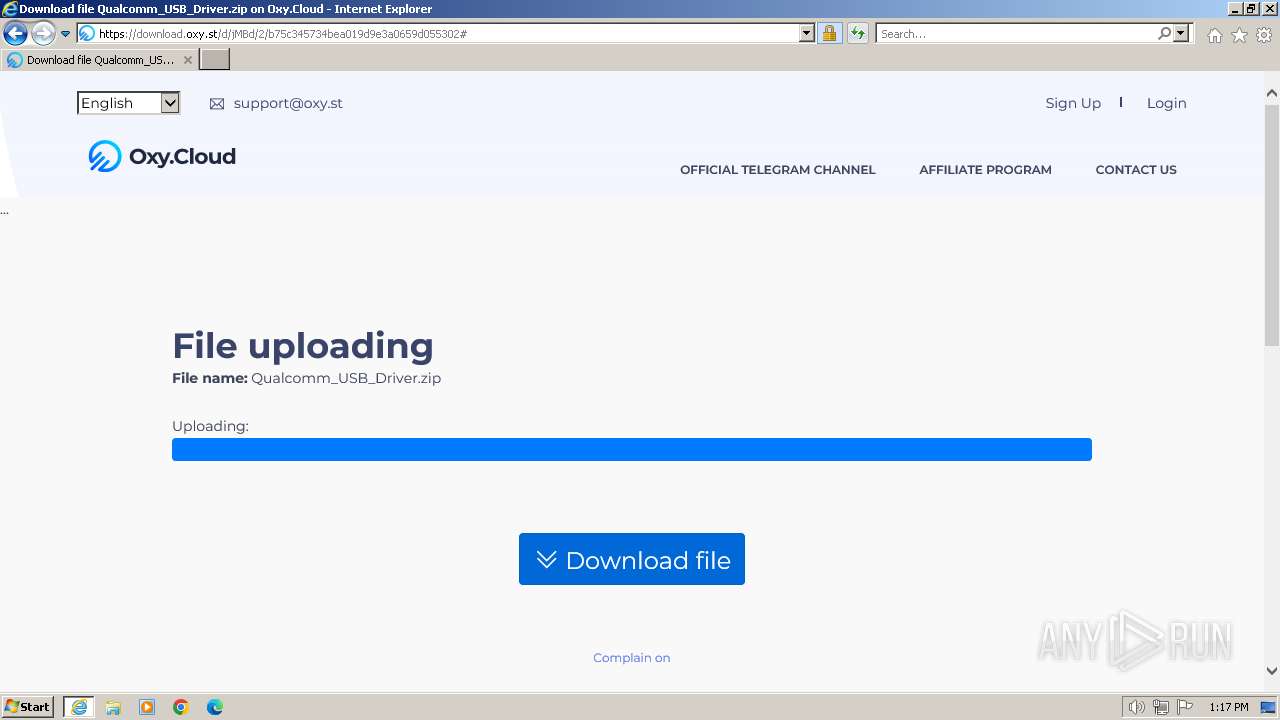Click the browser Forward arrow
Viewport: 1280px width, 720px height.
coord(43,33)
